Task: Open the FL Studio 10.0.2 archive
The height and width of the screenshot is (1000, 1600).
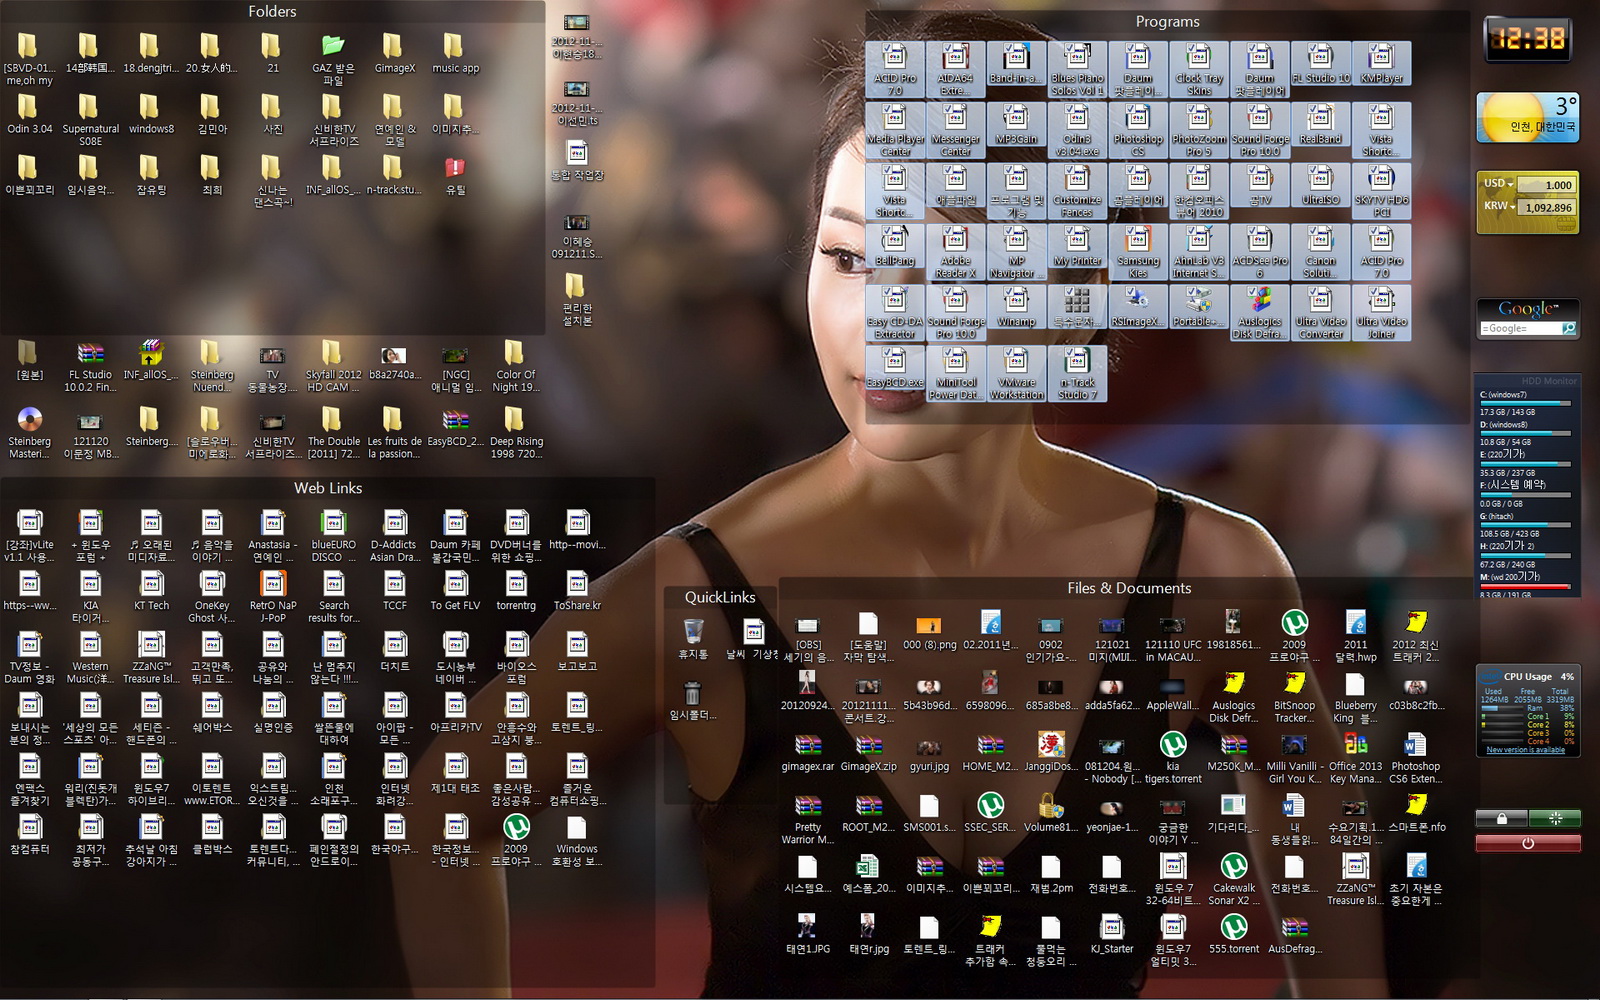Action: [x=90, y=366]
